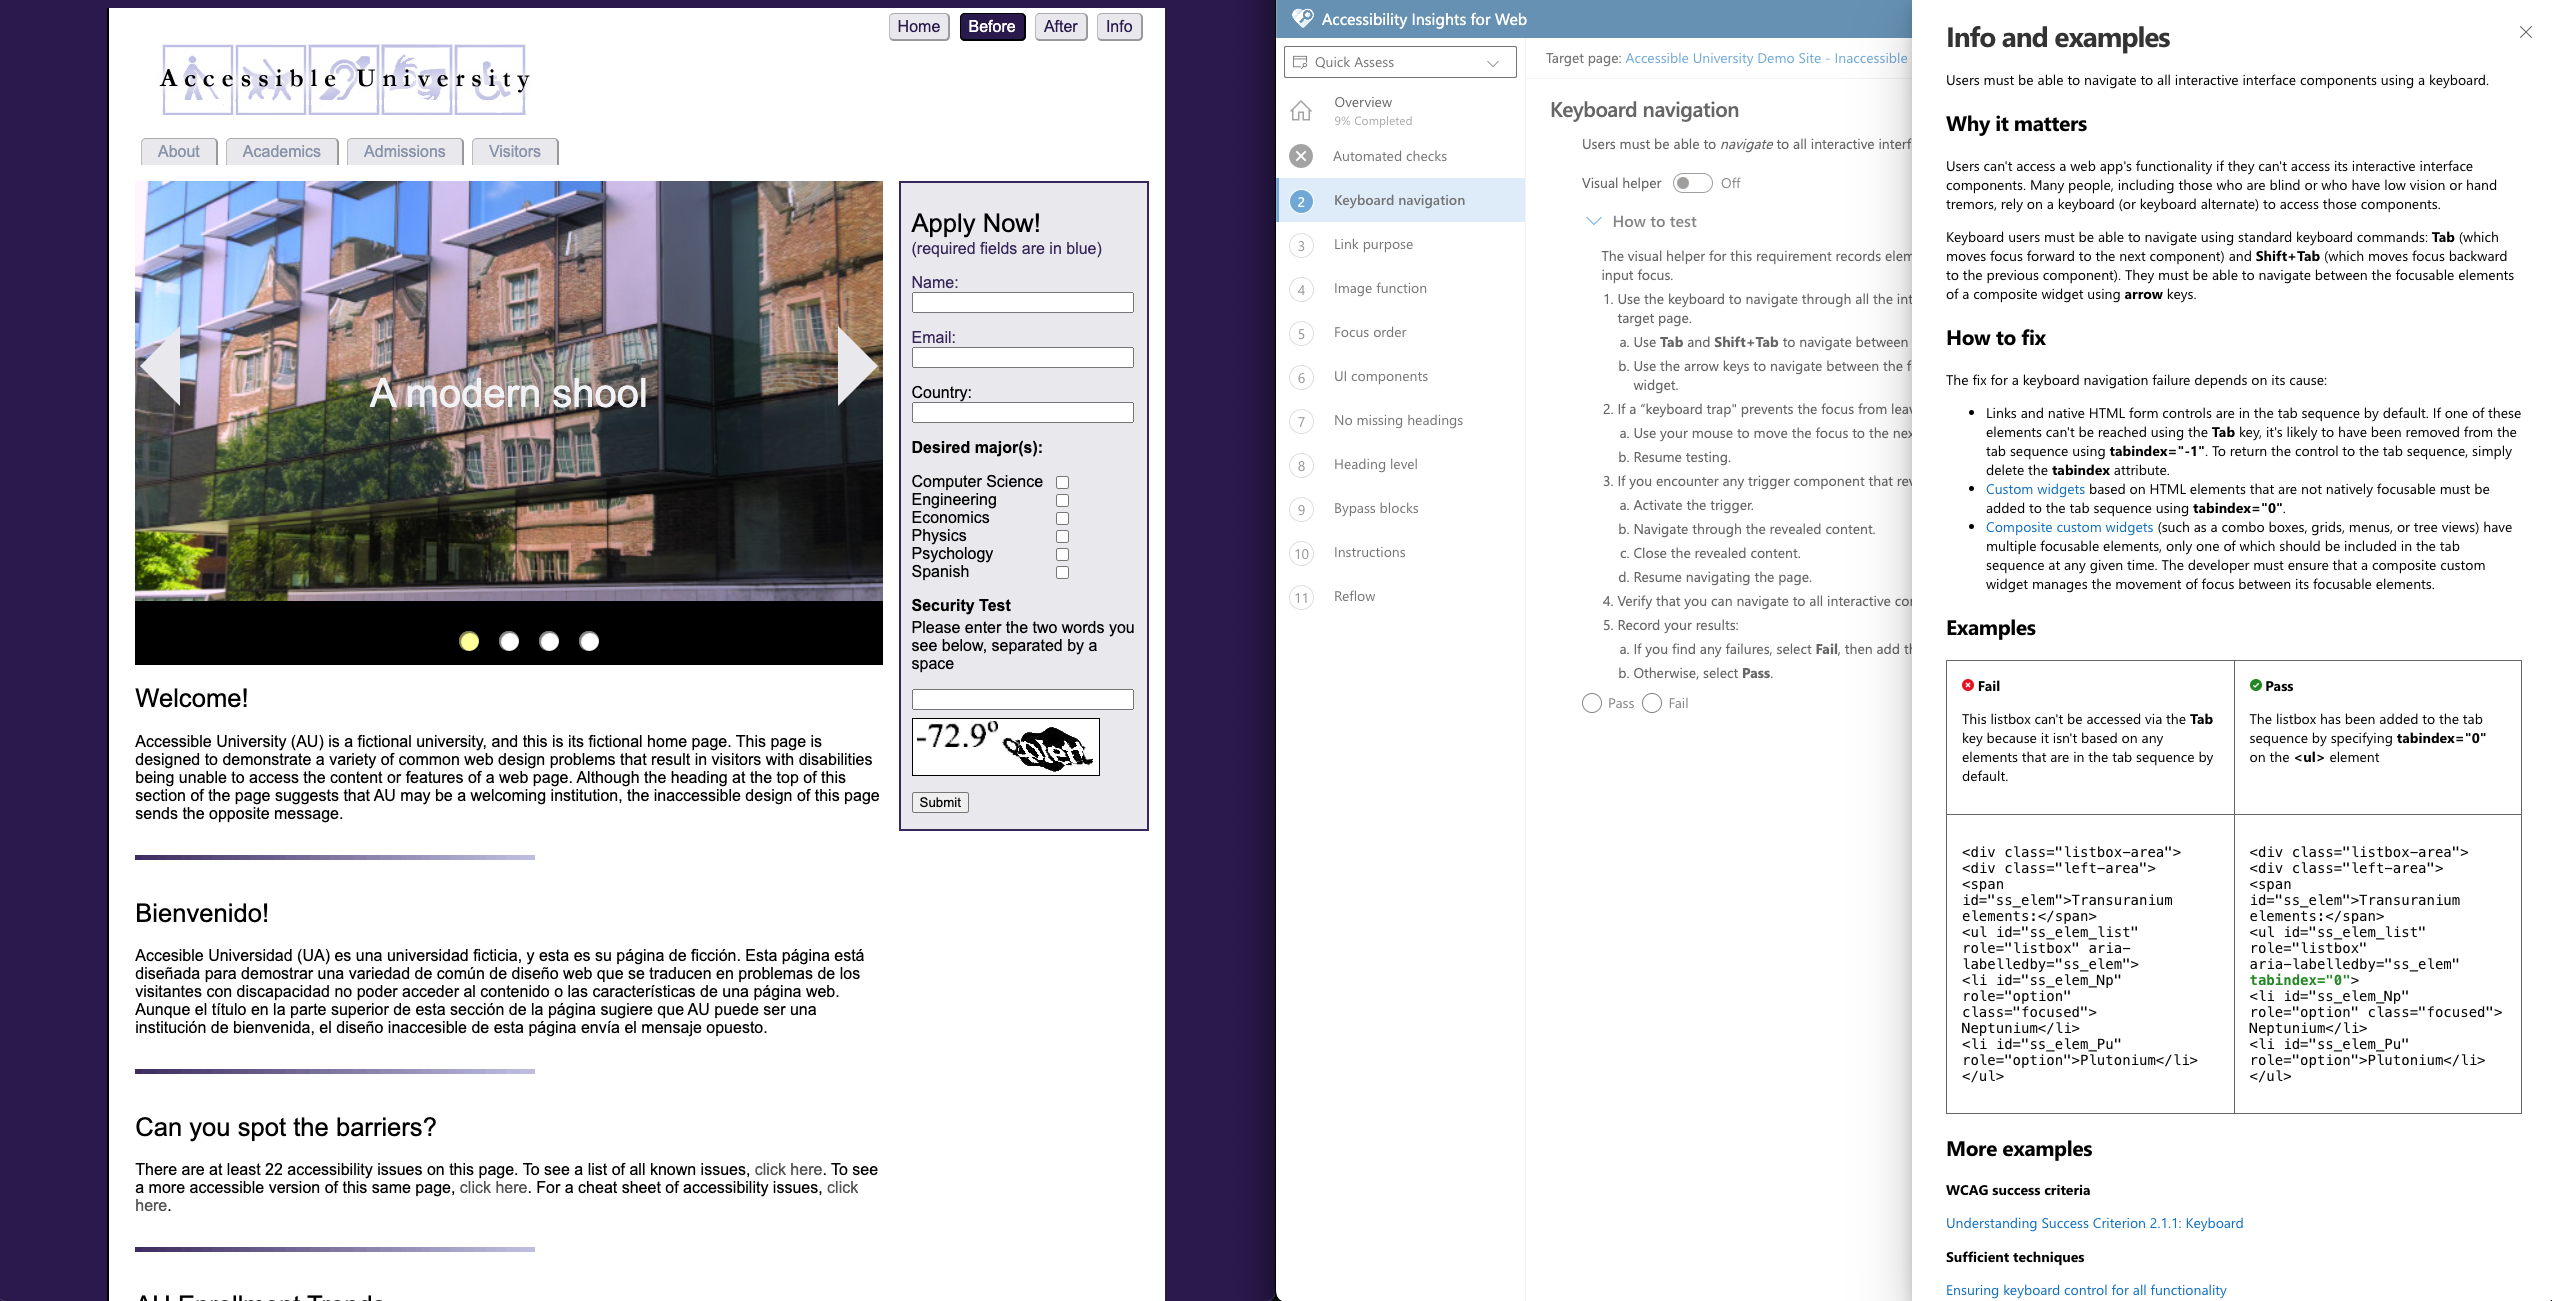Open the Target page Accessible University link
Image resolution: width=2552 pixels, height=1301 pixels.
(x=1766, y=58)
